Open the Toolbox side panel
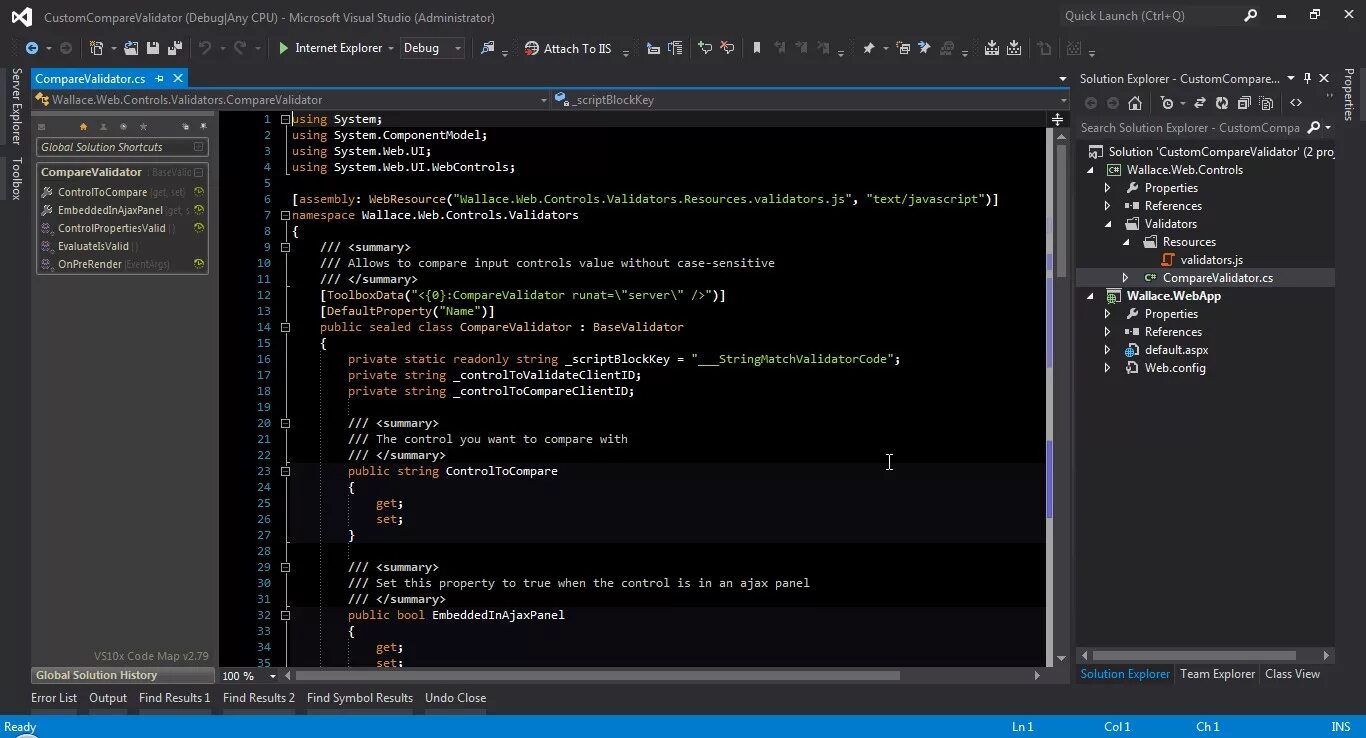This screenshot has height=738, width=1366. coord(16,179)
